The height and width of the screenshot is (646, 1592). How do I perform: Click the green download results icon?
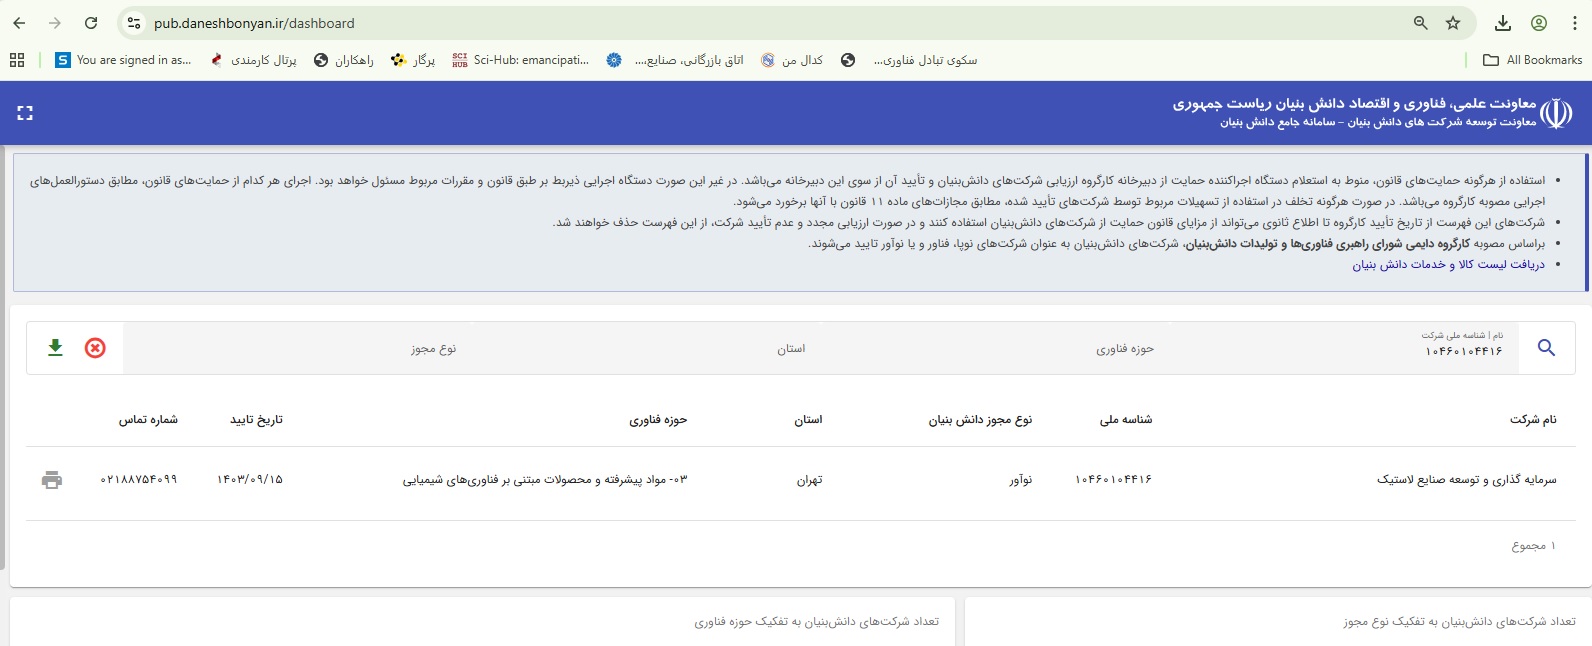55,347
